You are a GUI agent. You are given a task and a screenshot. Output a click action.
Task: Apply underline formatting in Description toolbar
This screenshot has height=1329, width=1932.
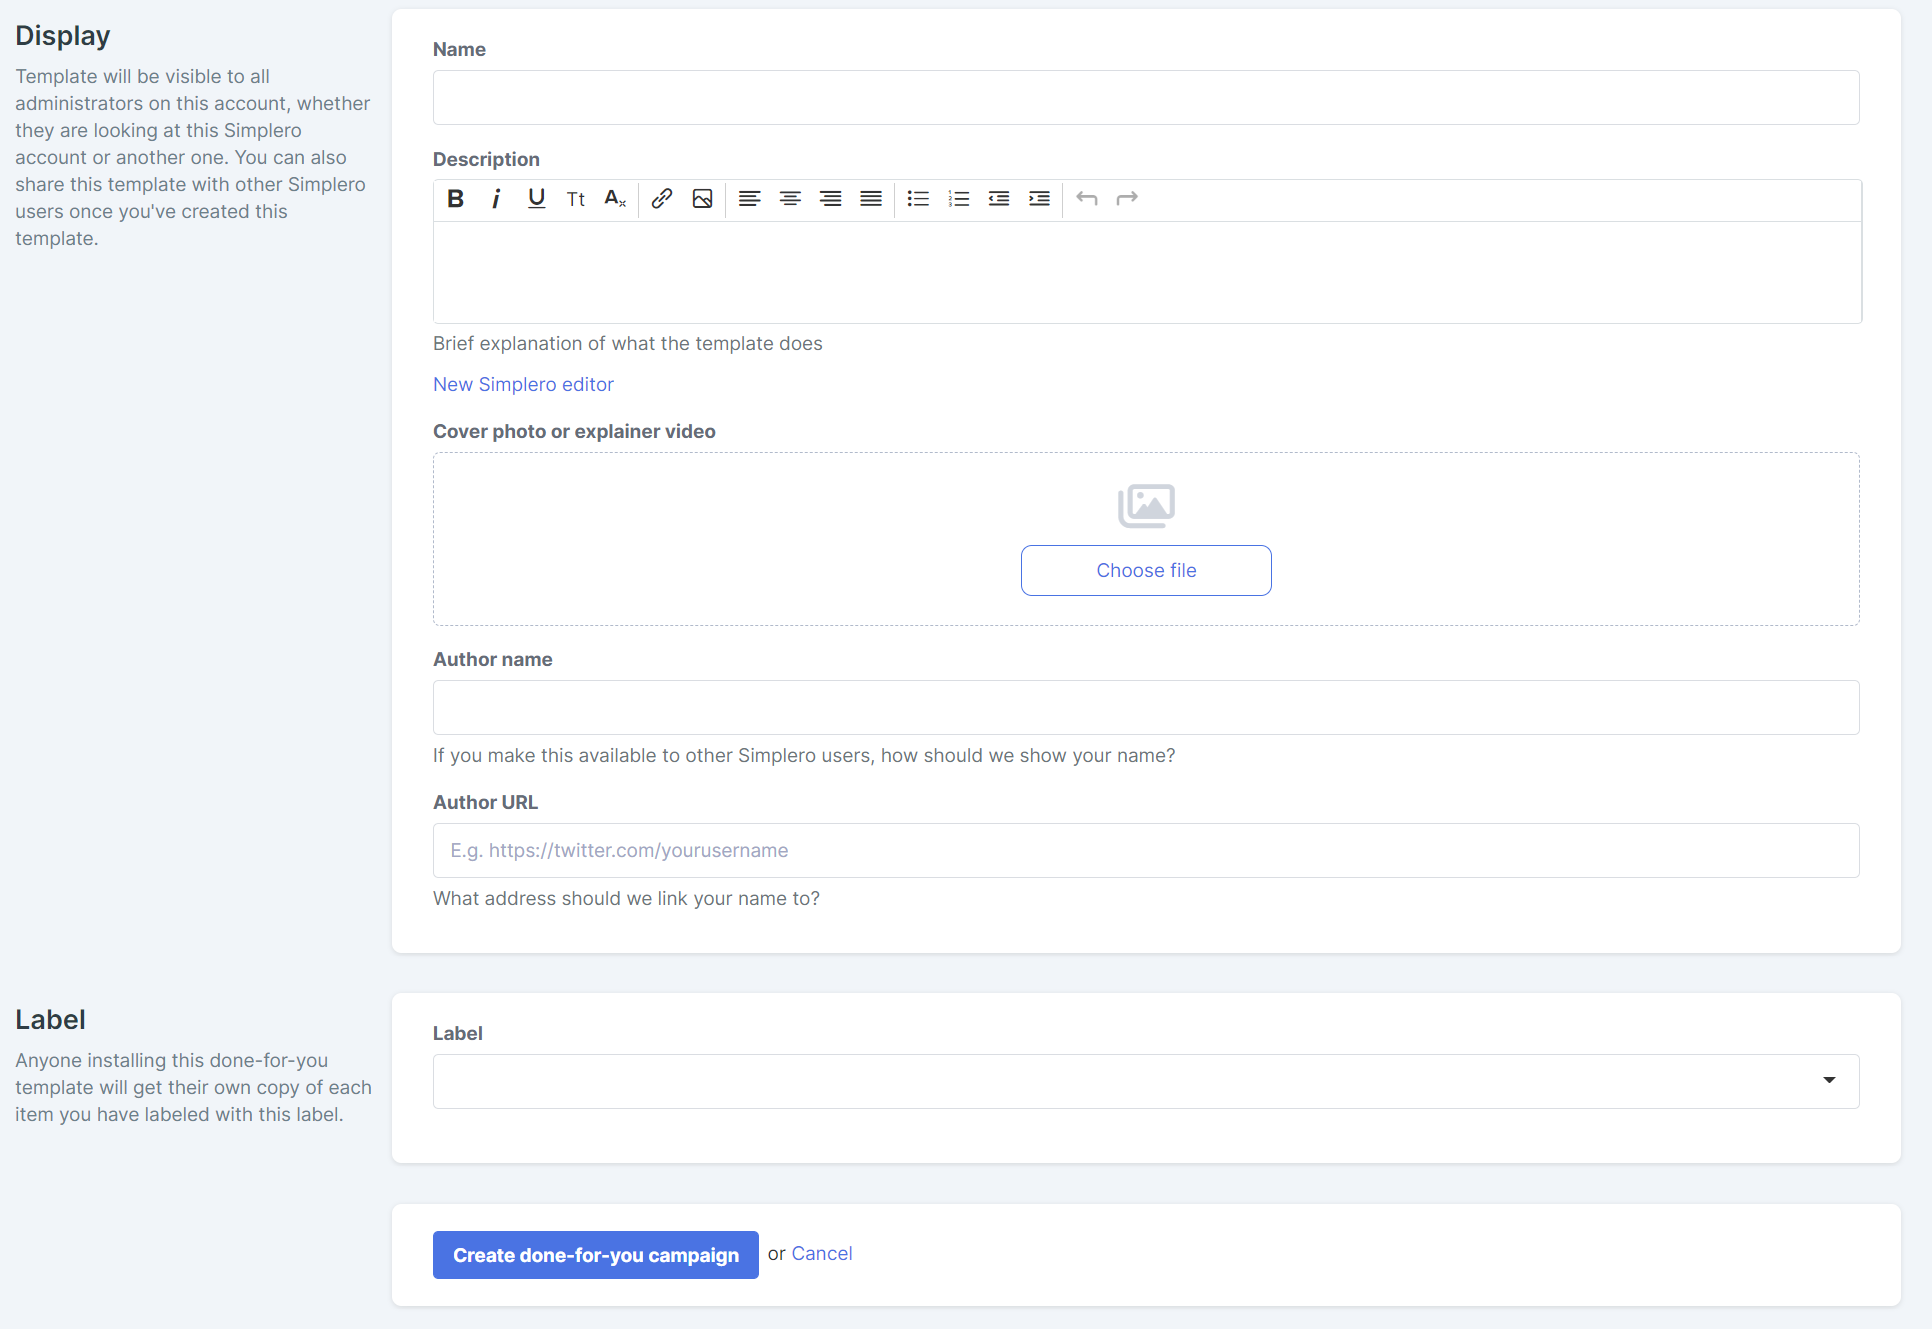(x=536, y=199)
